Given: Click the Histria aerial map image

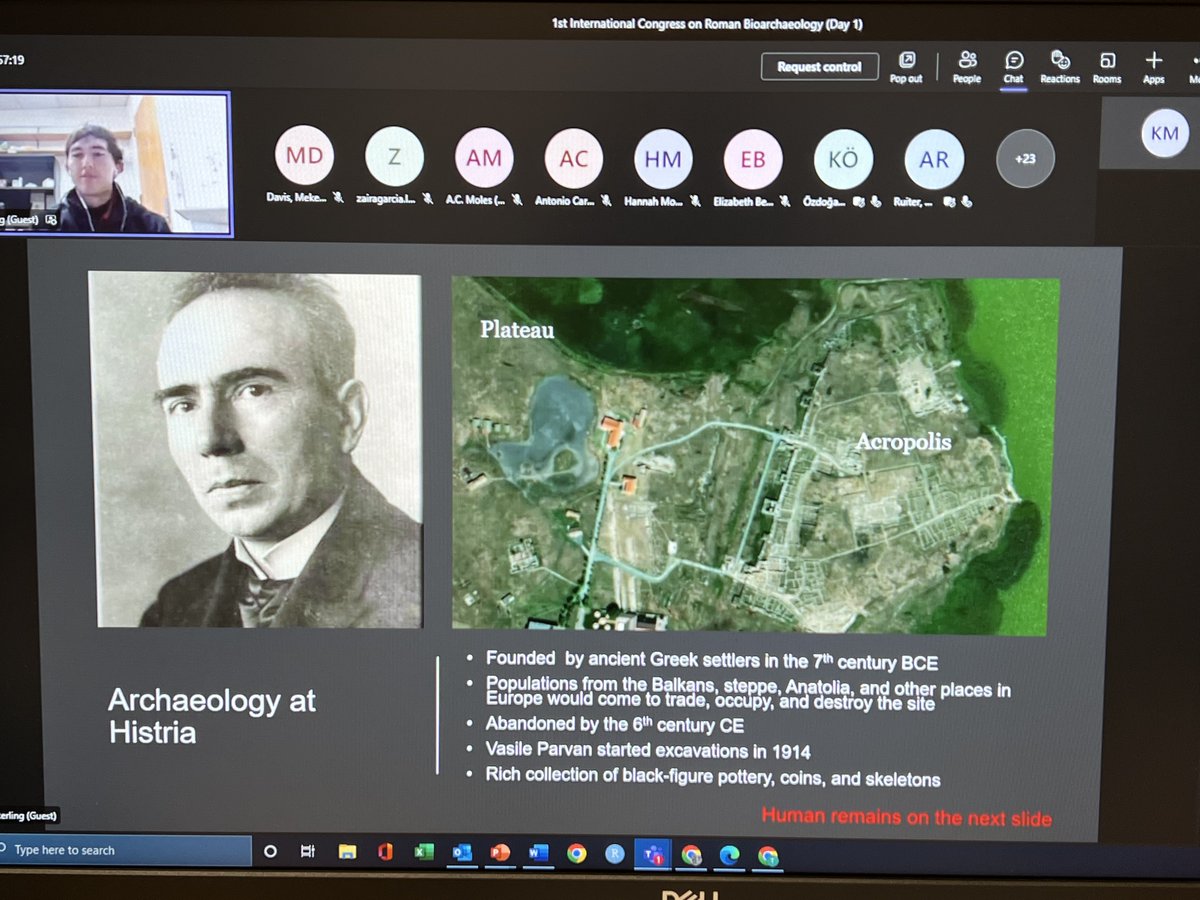Looking at the screenshot, I should coord(755,456).
